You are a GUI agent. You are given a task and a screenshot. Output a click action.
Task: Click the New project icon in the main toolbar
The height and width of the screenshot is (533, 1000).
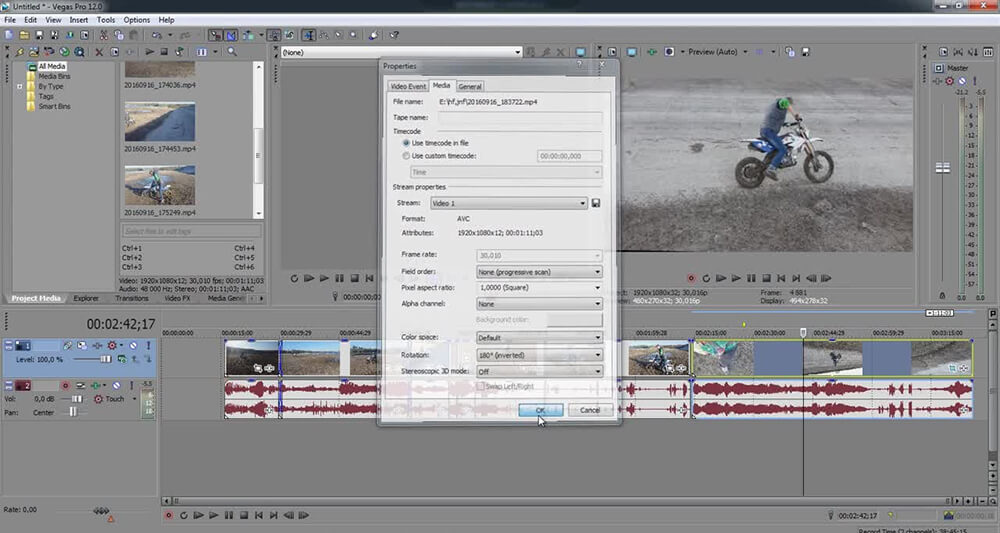tap(9, 35)
